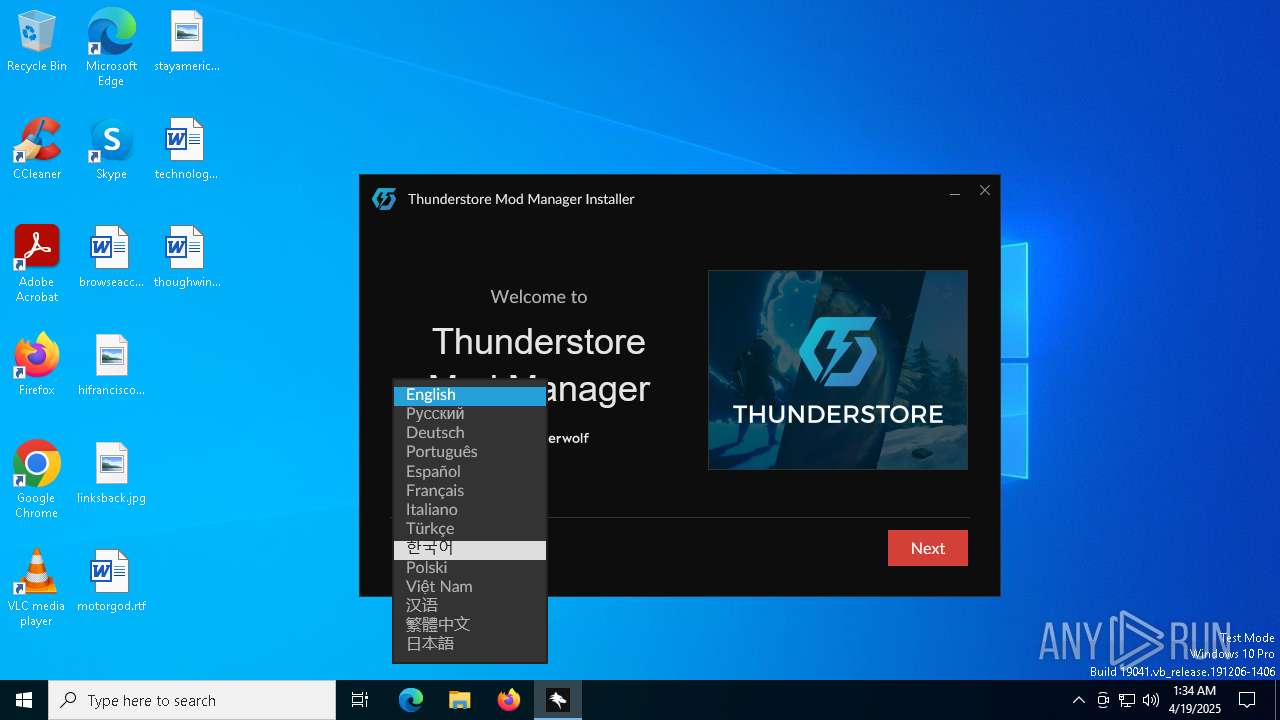The width and height of the screenshot is (1280, 720).
Task: Launch Edge from the taskbar
Action: [x=411, y=700]
